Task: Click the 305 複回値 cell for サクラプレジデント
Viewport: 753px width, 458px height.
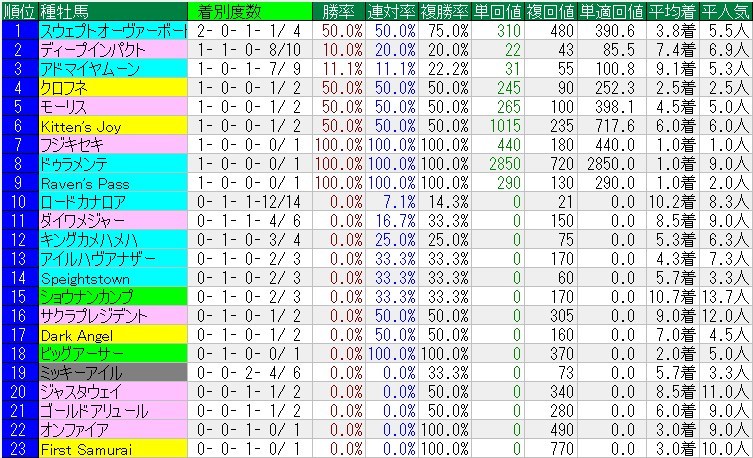Action: tap(550, 316)
